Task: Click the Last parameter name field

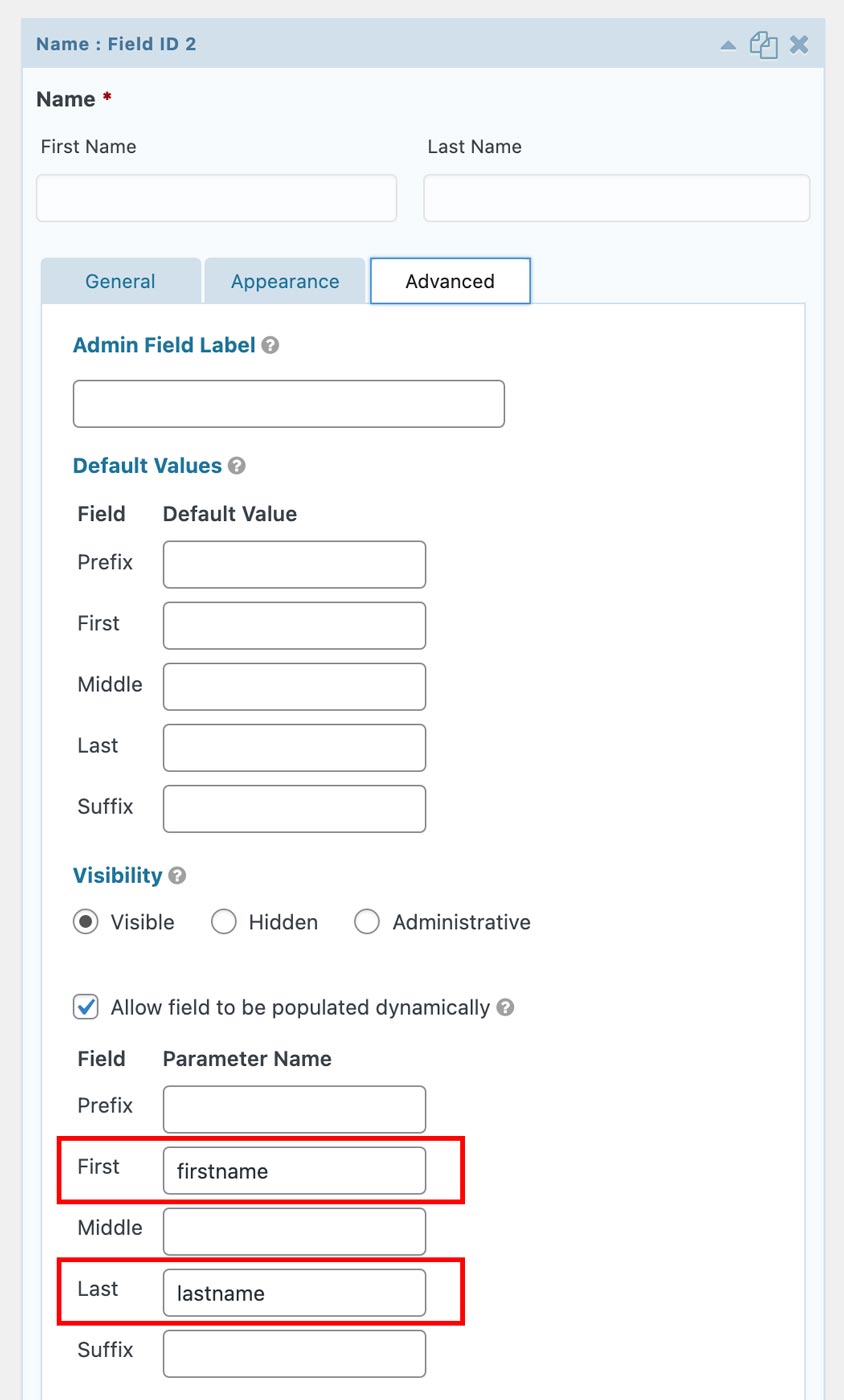Action: point(294,1293)
